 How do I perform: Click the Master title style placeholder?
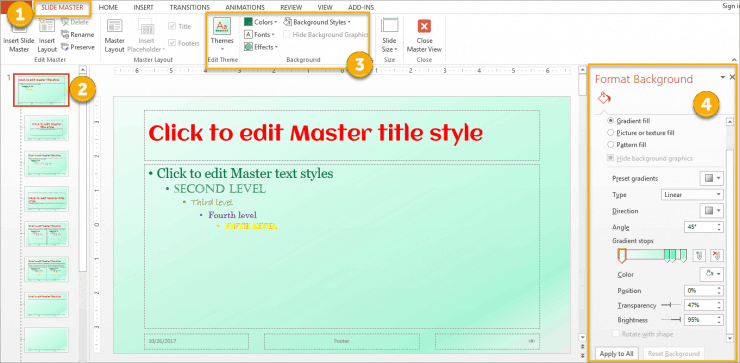tap(342, 135)
